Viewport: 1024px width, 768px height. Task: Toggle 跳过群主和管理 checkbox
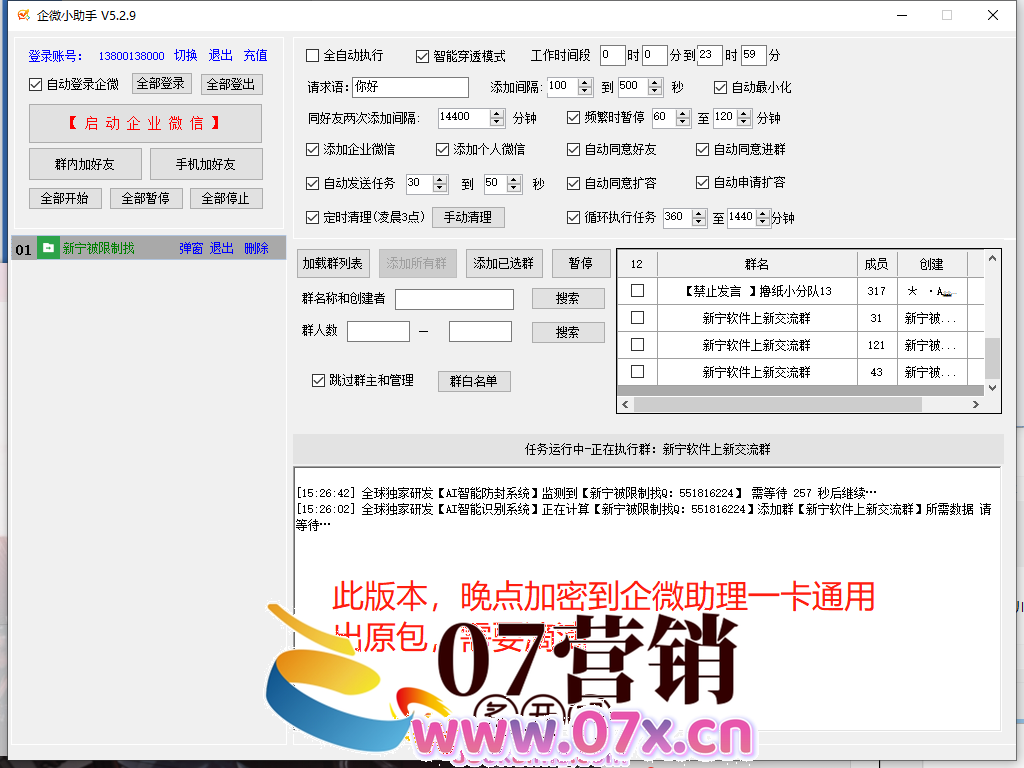318,380
